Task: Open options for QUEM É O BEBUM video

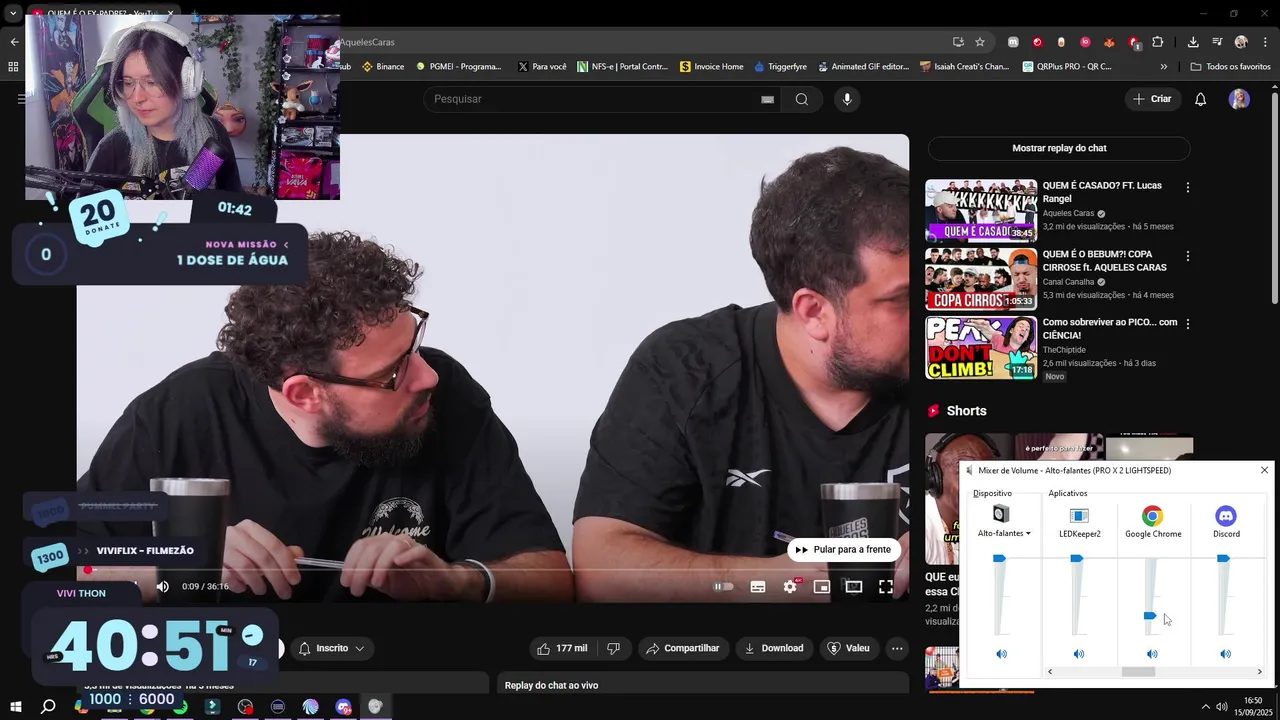Action: click(1188, 256)
